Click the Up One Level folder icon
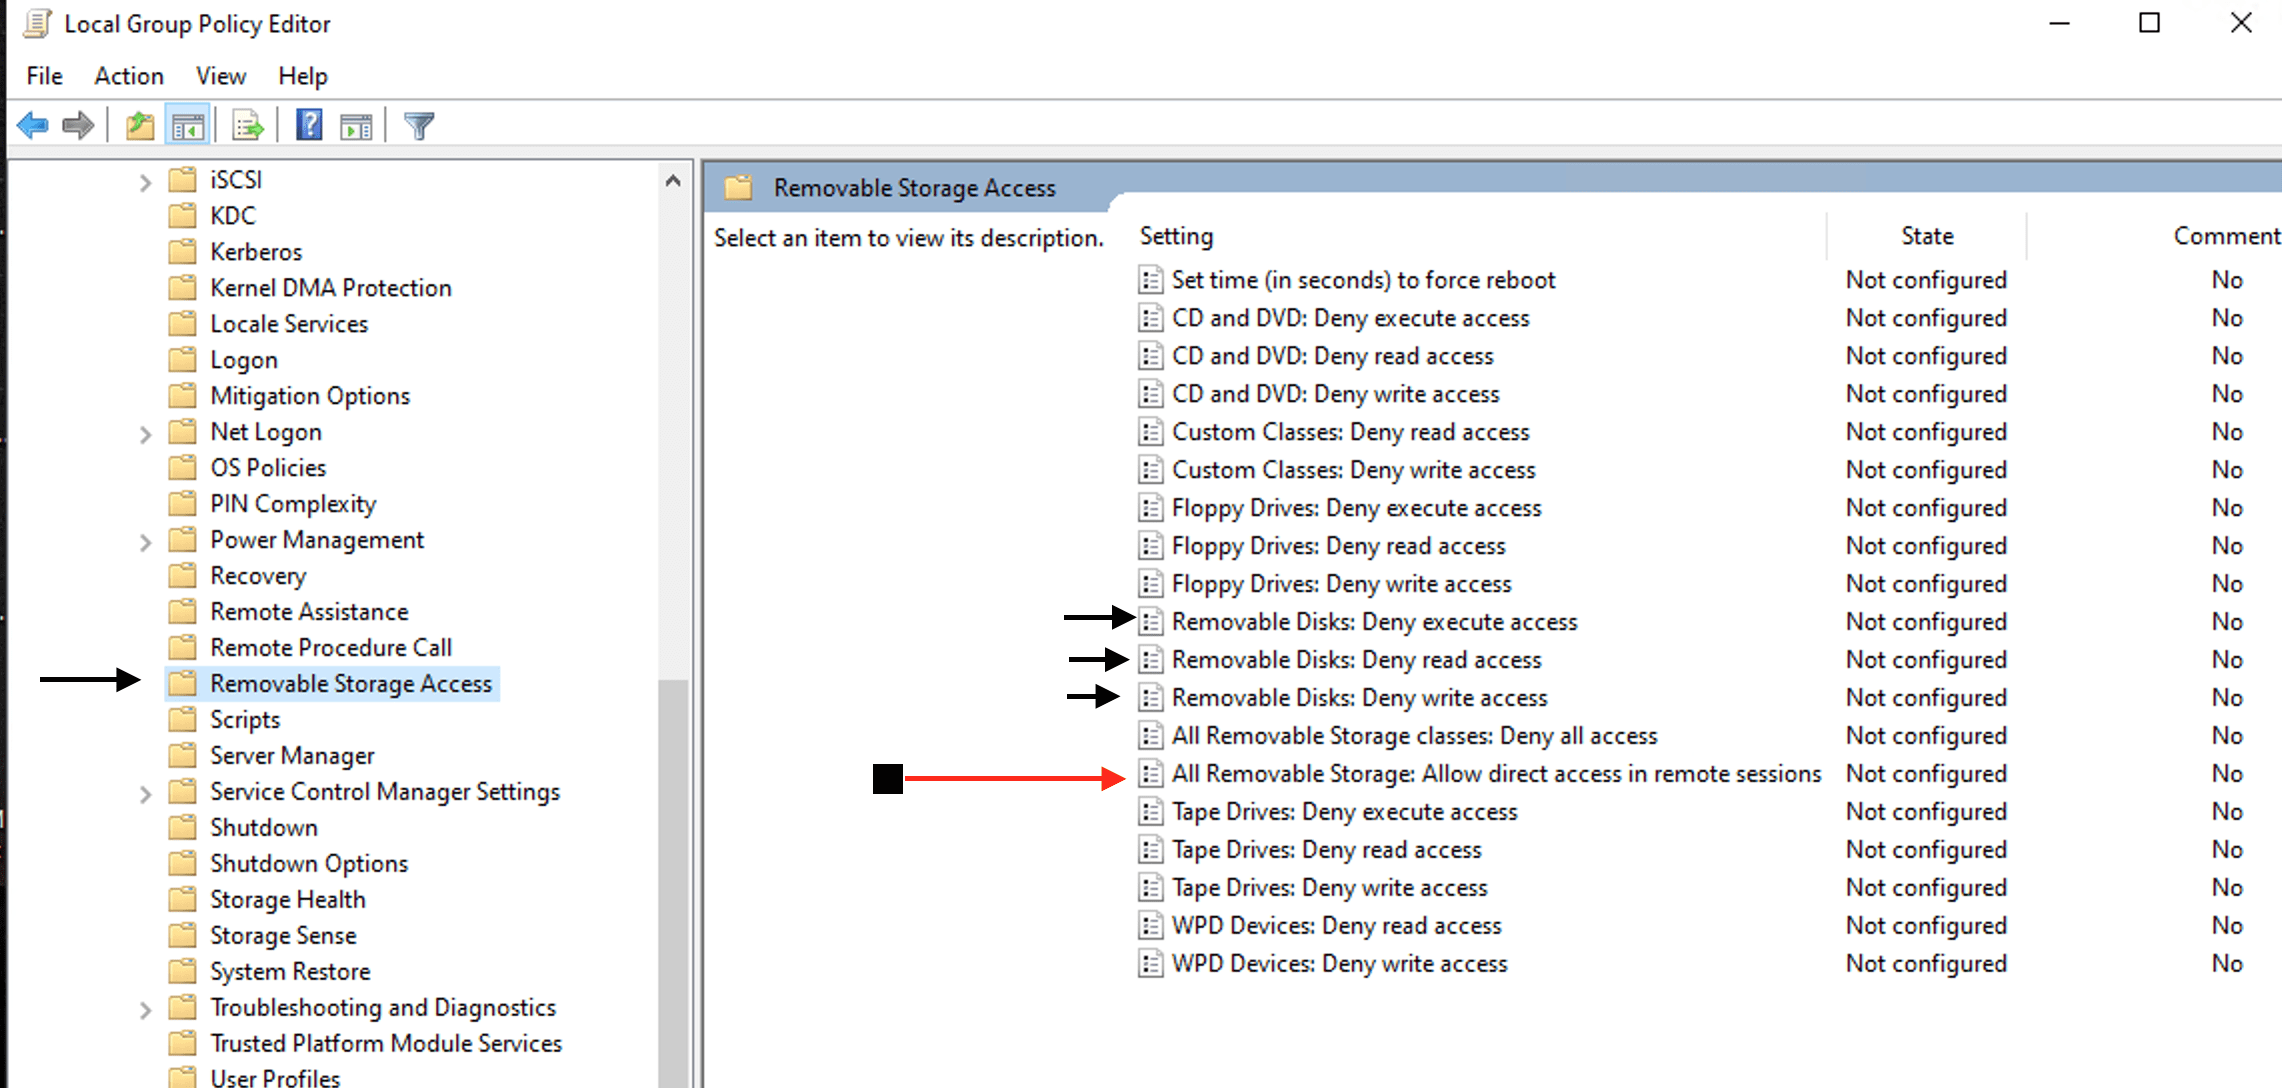This screenshot has width=2282, height=1088. pos(140,126)
